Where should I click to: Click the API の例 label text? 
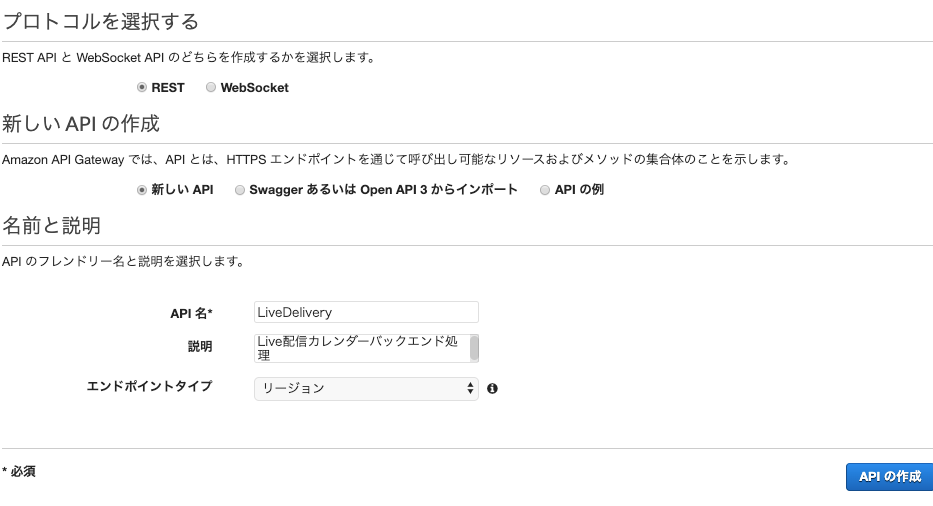[579, 190]
